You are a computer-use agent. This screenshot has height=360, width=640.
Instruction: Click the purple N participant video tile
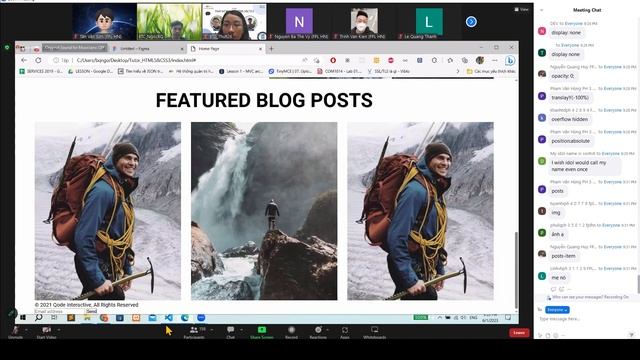click(x=299, y=22)
